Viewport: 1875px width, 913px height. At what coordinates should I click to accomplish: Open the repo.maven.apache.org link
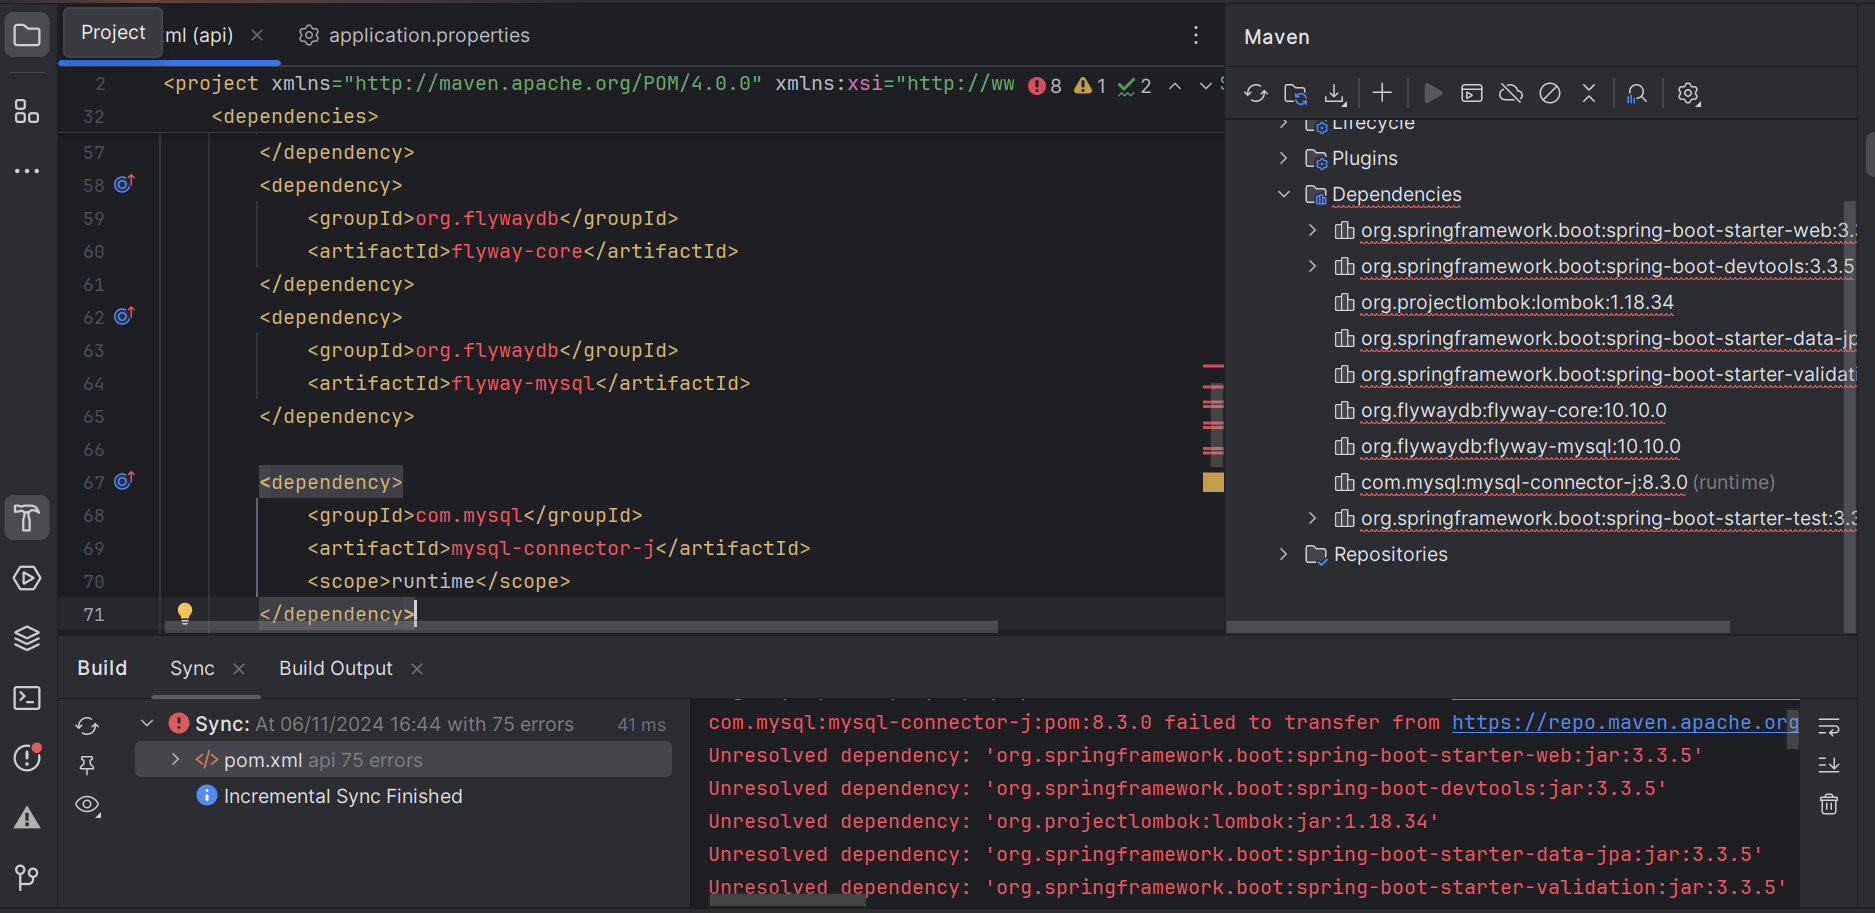(x=1625, y=722)
